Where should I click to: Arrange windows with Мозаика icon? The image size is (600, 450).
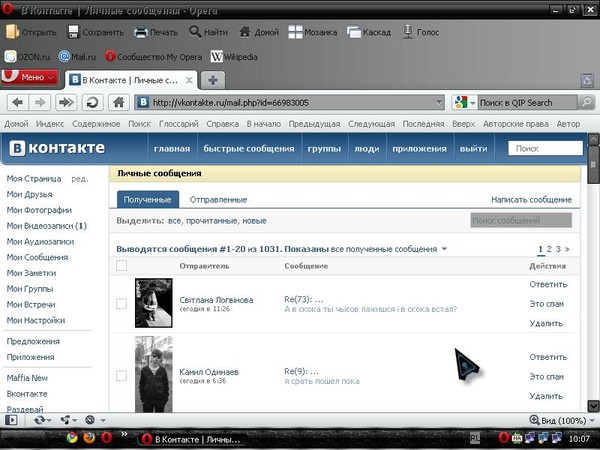point(295,32)
